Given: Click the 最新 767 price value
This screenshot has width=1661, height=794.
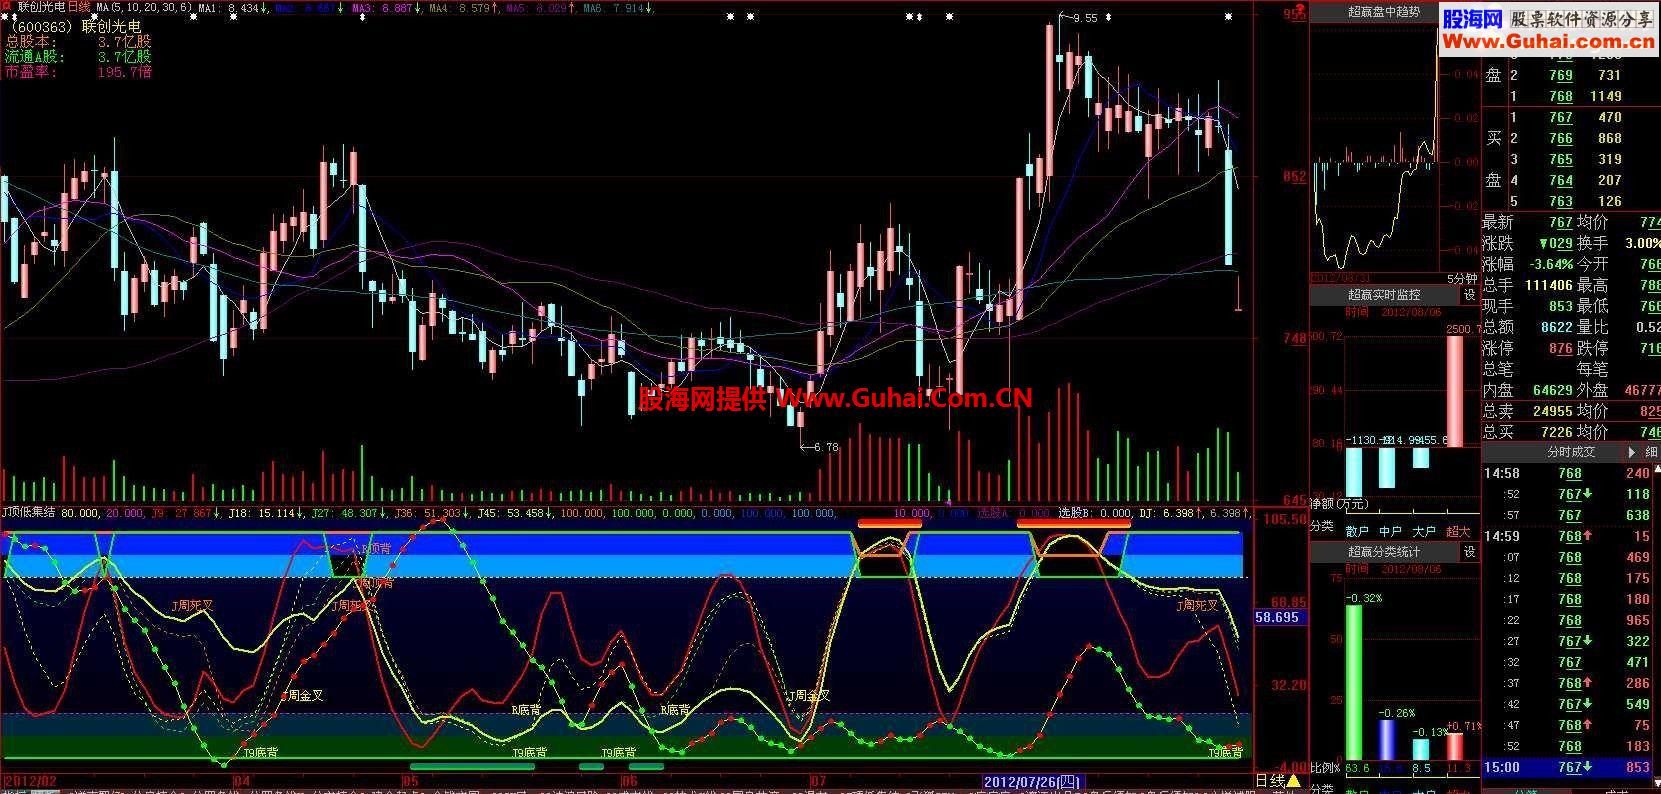Looking at the screenshot, I should [1560, 222].
